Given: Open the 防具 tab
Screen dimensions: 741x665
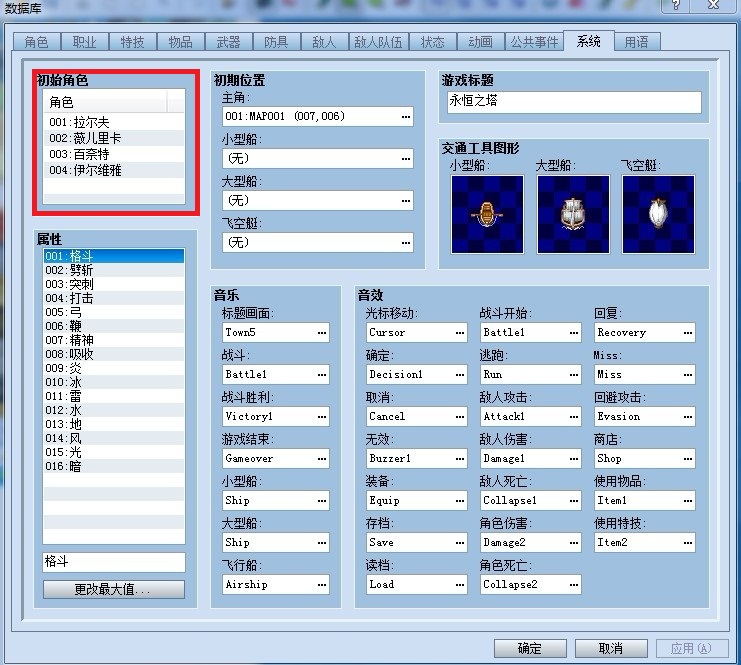Looking at the screenshot, I should [276, 42].
